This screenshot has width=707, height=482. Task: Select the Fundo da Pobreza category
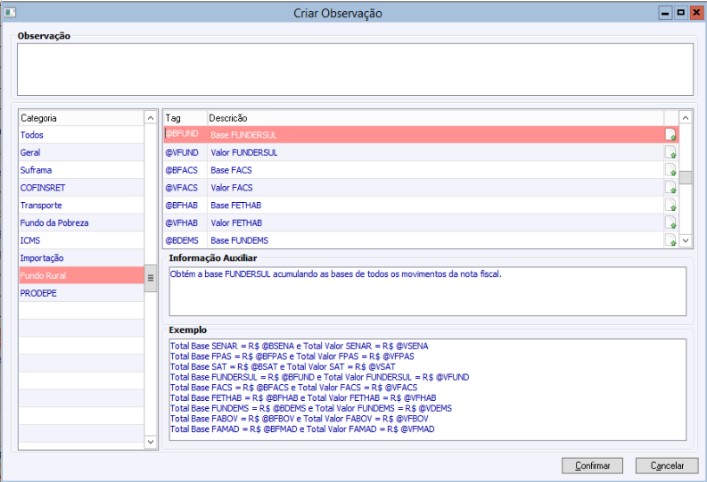point(82,223)
